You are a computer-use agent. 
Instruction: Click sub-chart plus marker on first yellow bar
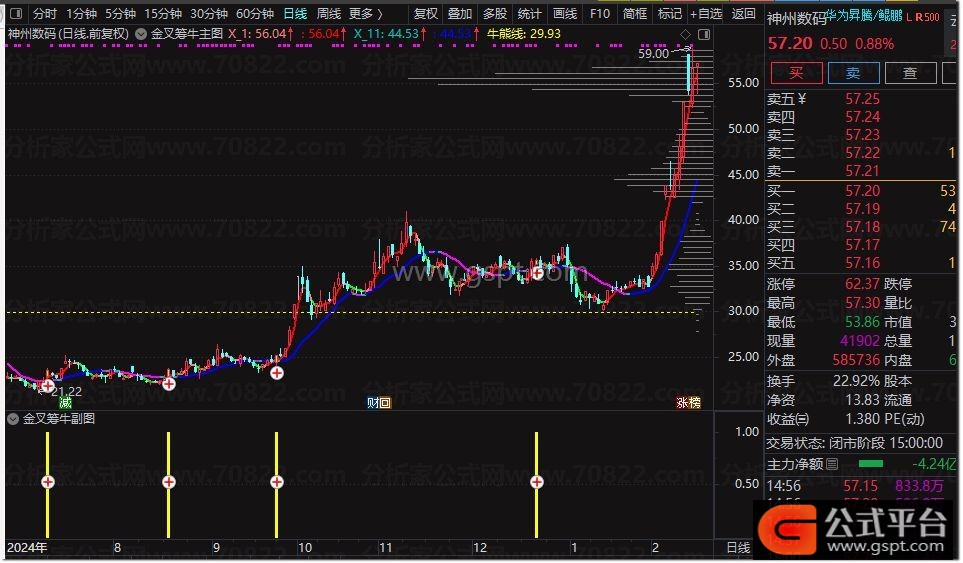coord(48,482)
